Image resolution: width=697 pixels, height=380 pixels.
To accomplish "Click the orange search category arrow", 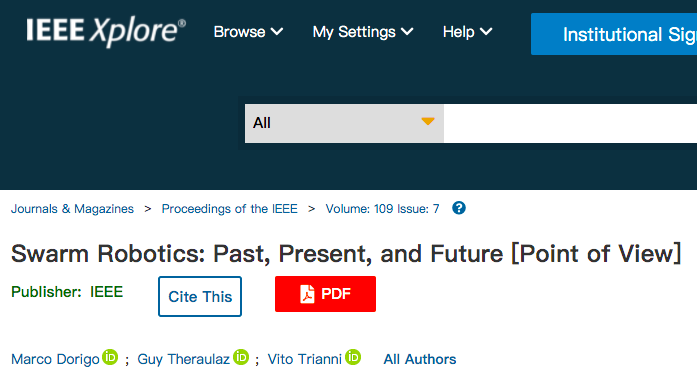I will [x=428, y=121].
